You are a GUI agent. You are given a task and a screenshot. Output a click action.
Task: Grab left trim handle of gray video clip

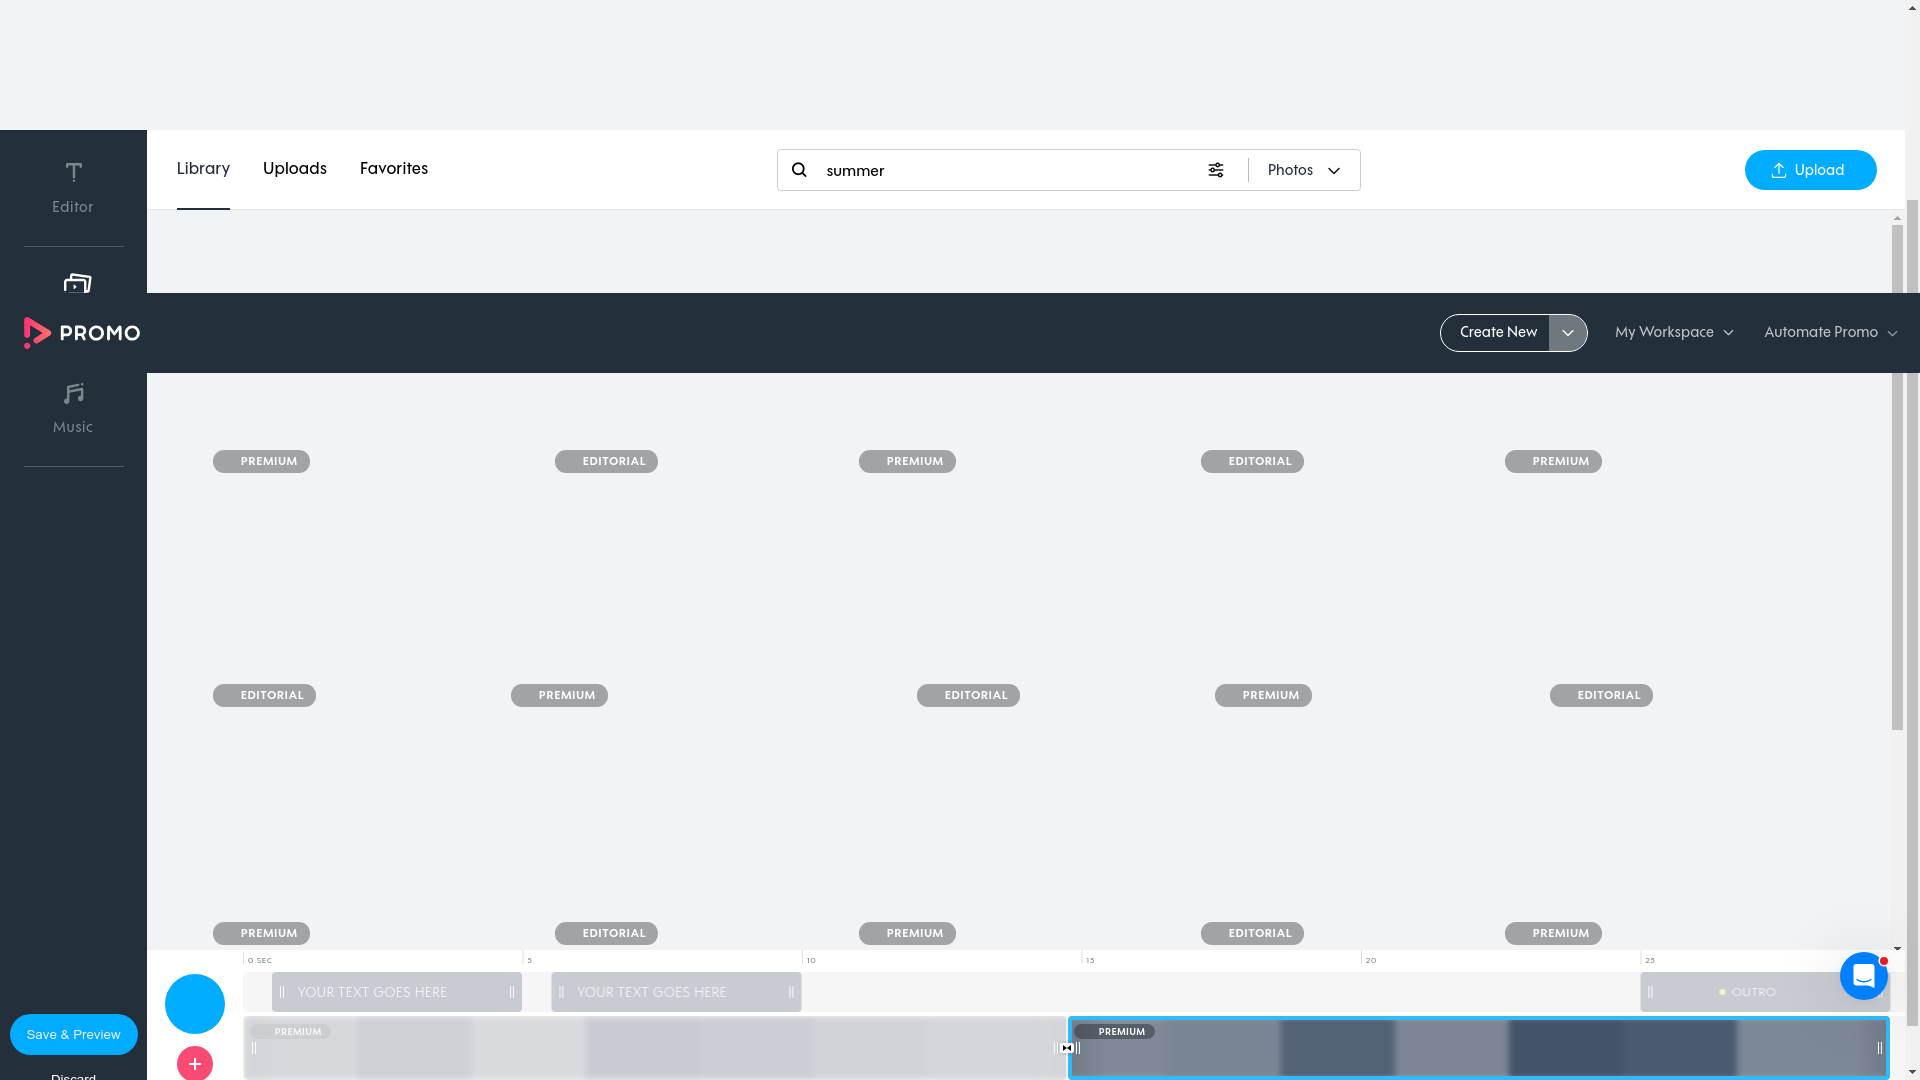[254, 1048]
